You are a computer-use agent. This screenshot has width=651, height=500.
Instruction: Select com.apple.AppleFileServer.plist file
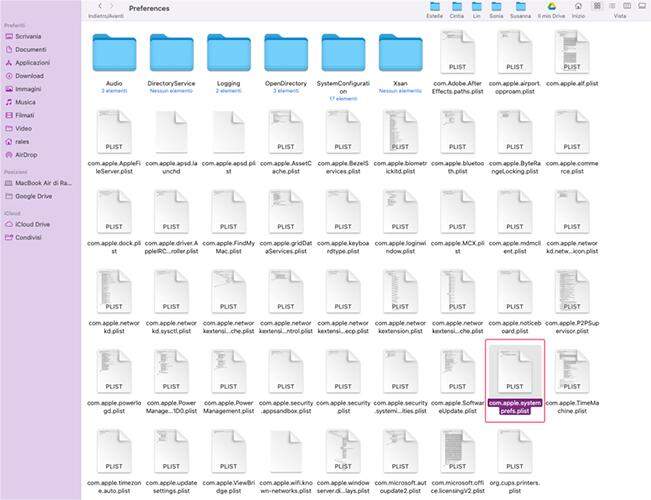point(114,132)
